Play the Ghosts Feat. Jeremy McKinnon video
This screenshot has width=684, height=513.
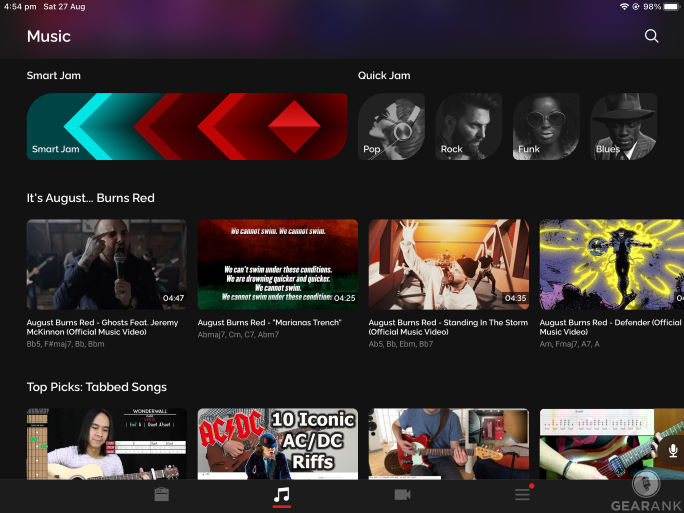click(x=107, y=264)
